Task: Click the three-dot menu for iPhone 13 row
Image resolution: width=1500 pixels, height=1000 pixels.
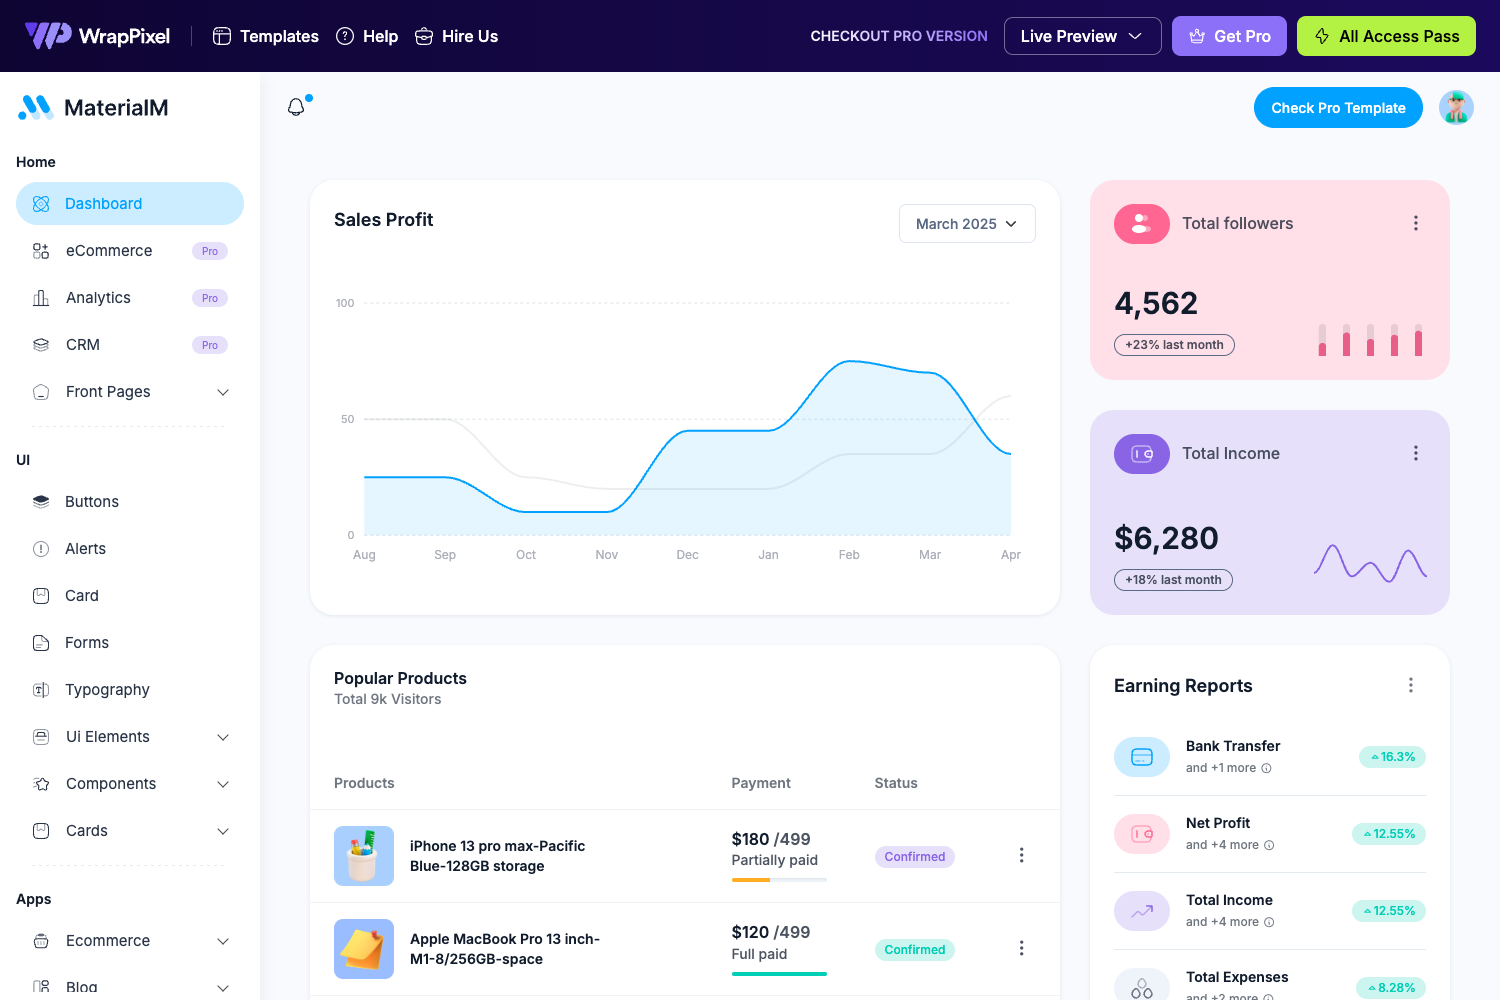Action: tap(1021, 855)
